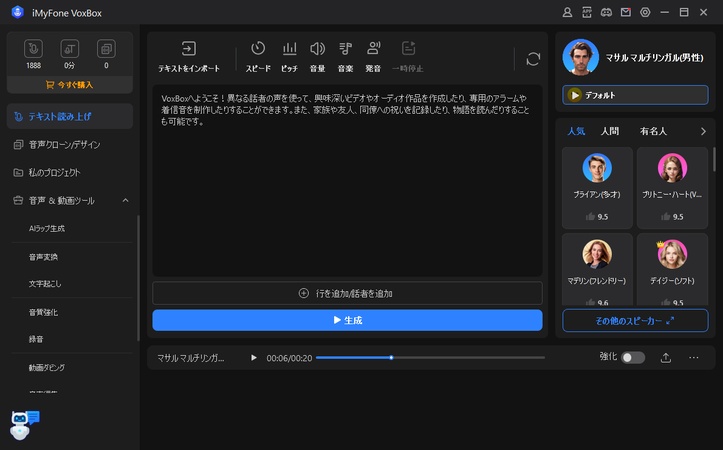Select テキスト読み上げ in sidebar
The width and height of the screenshot is (723, 450).
[x=70, y=116]
